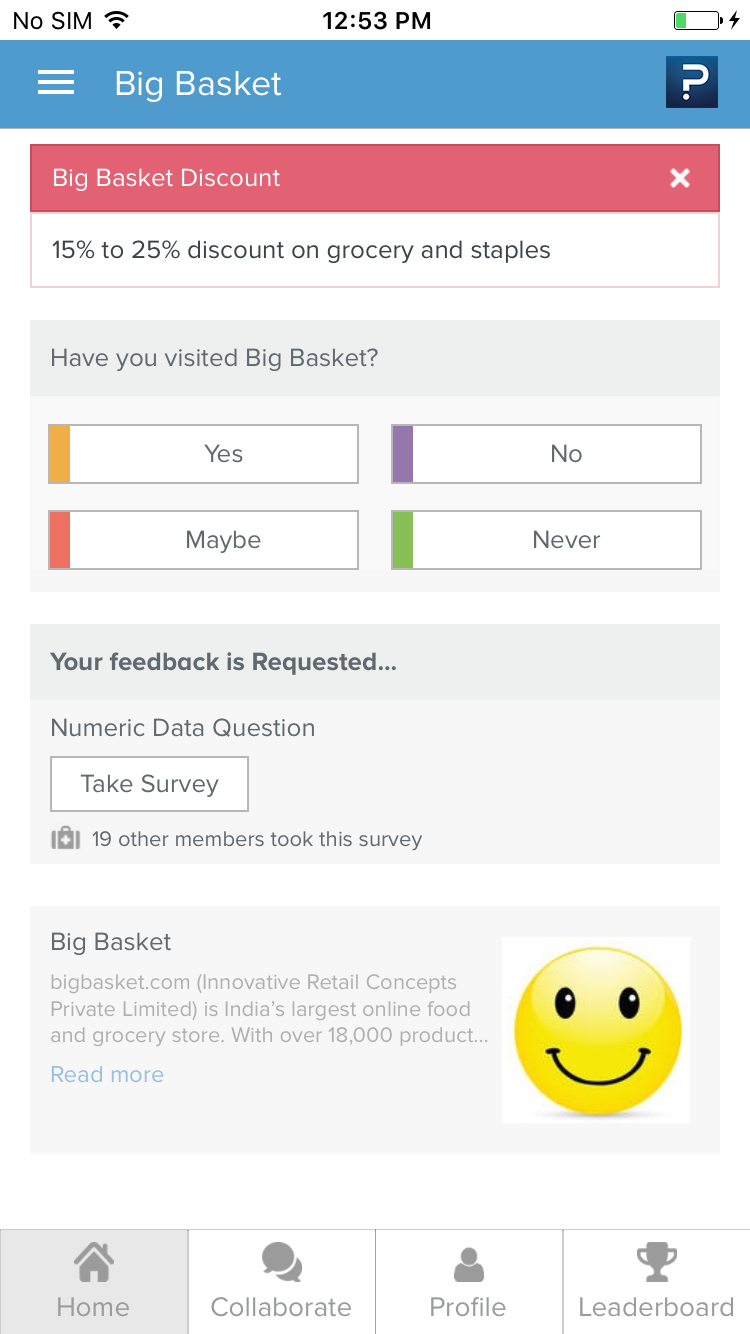This screenshot has height=1334, width=750.
Task: Tap the Home house icon
Action: click(x=94, y=1262)
